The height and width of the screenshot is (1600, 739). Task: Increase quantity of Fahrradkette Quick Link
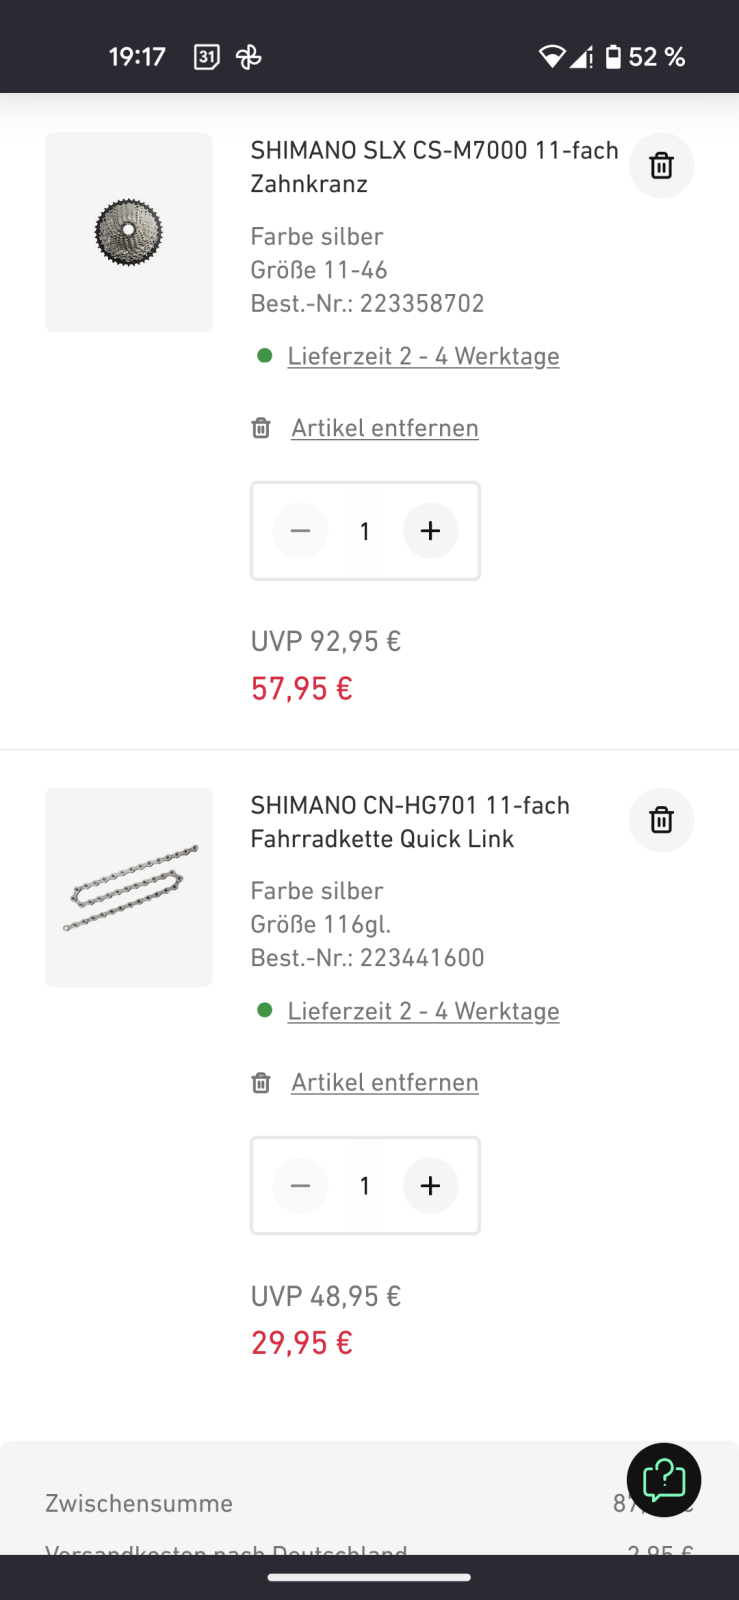(x=430, y=1186)
